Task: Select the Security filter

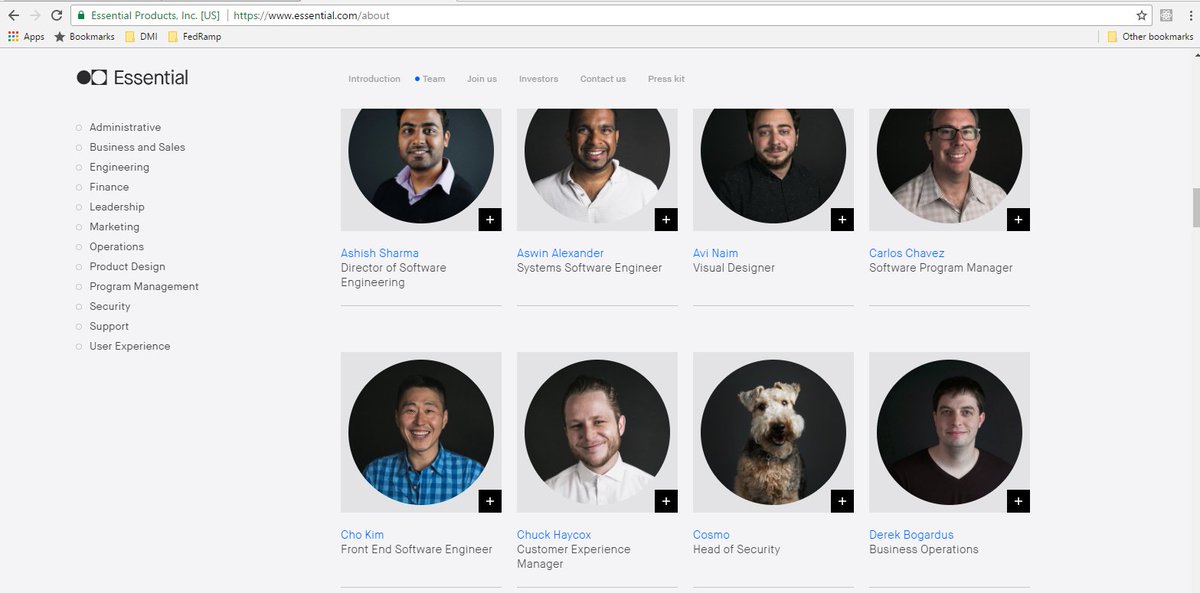Action: click(x=103, y=307)
